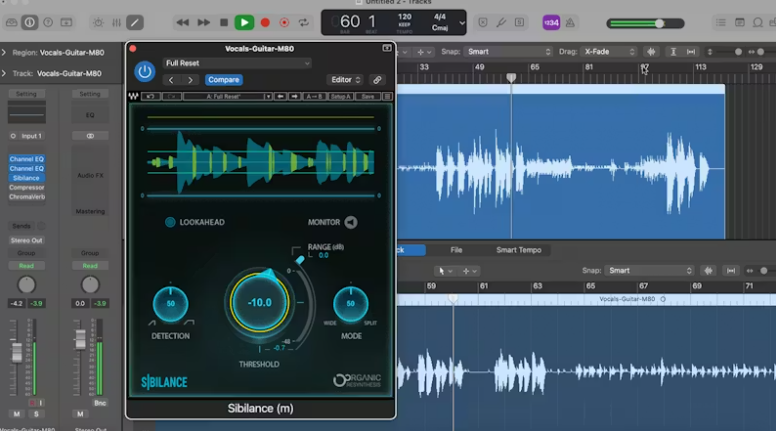Image resolution: width=776 pixels, height=431 pixels.
Task: Click the Range value 0.0 field
Action: point(324,255)
